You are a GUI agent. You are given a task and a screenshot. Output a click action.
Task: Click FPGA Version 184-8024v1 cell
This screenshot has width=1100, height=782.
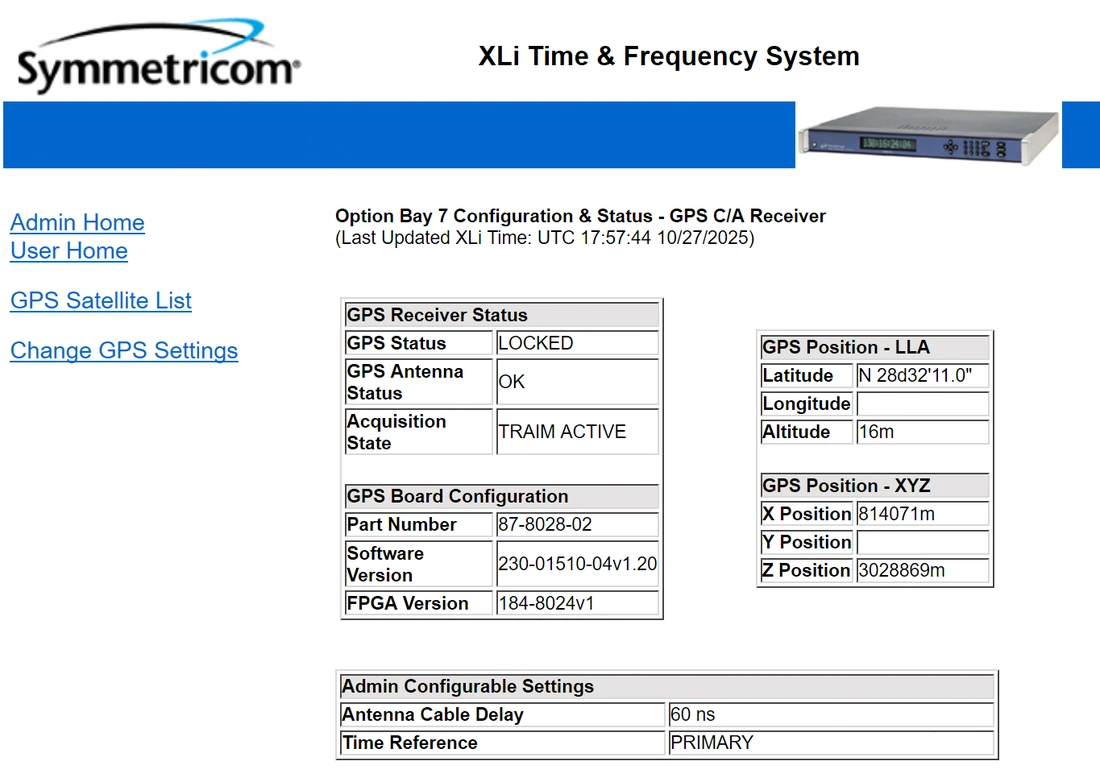click(x=577, y=604)
